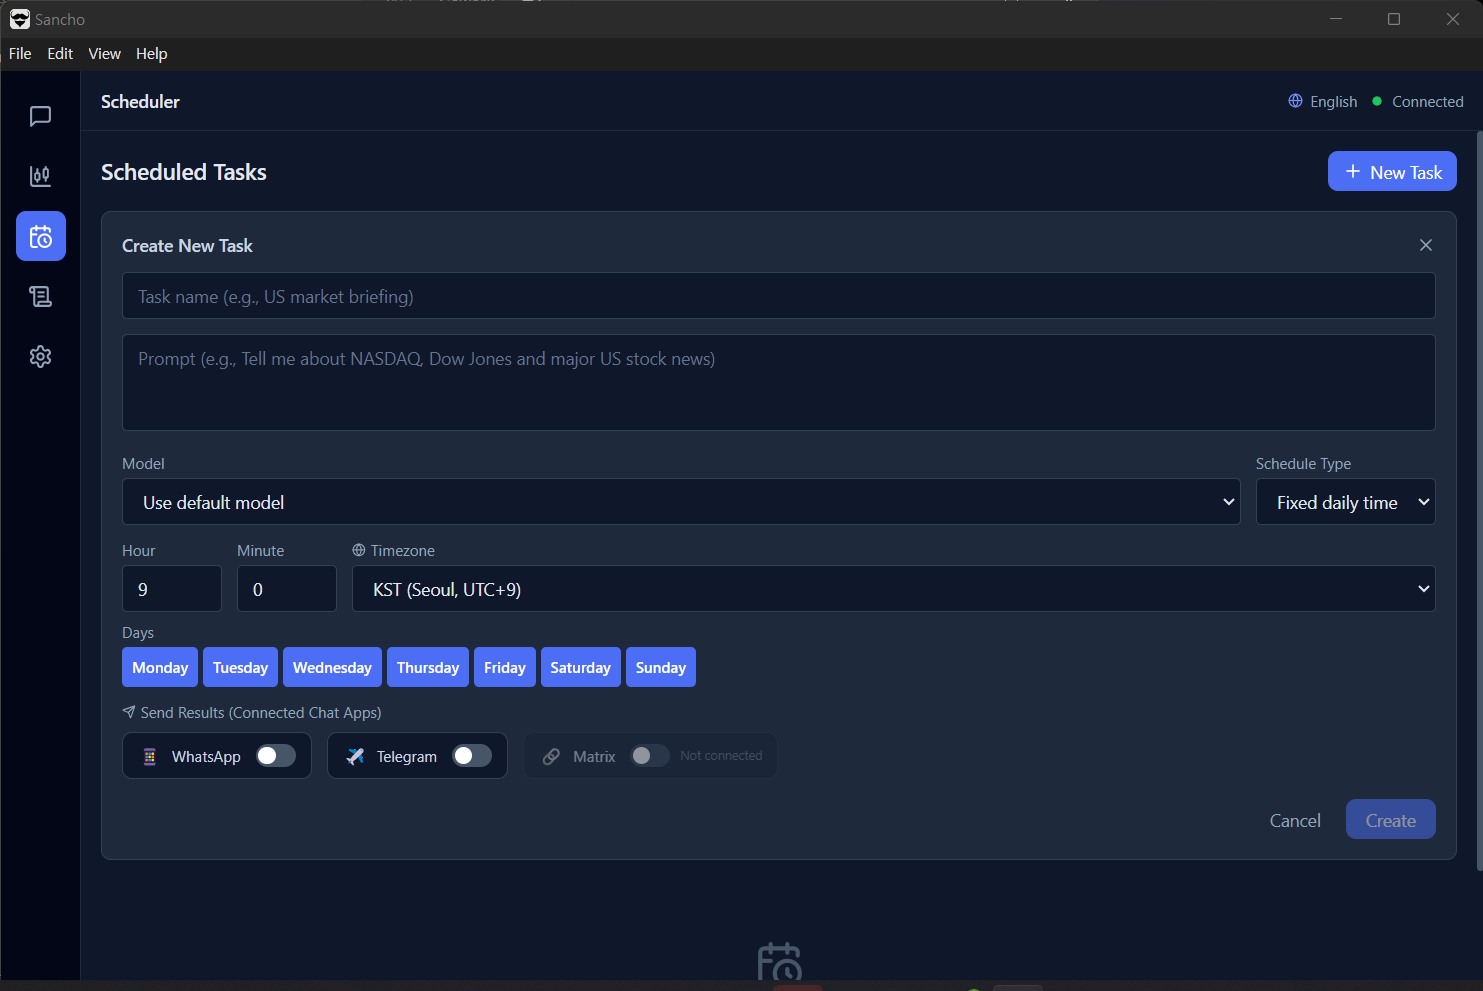Select the Scheduler calendar sidebar icon
Screen dimensions: 1483x991
point(41,236)
